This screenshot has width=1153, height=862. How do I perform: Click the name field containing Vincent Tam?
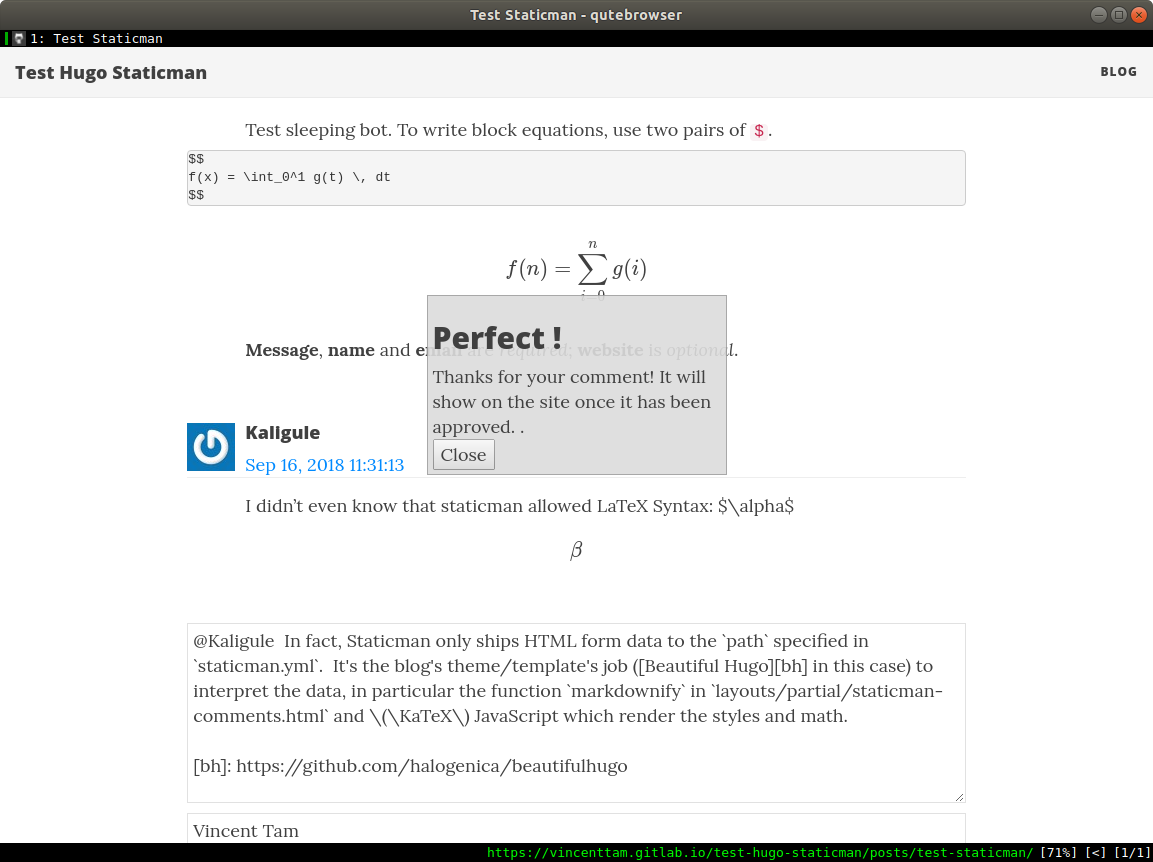[x=575, y=830]
